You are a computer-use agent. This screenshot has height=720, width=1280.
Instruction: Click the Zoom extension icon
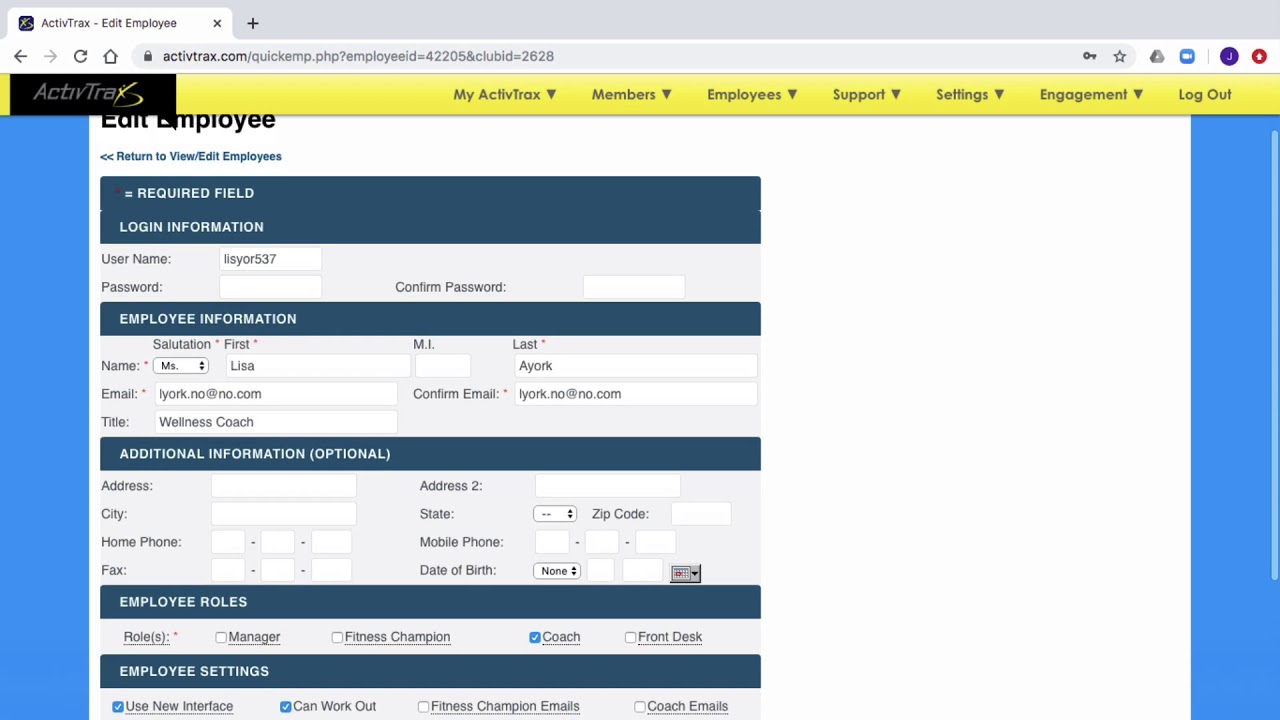point(1187,56)
